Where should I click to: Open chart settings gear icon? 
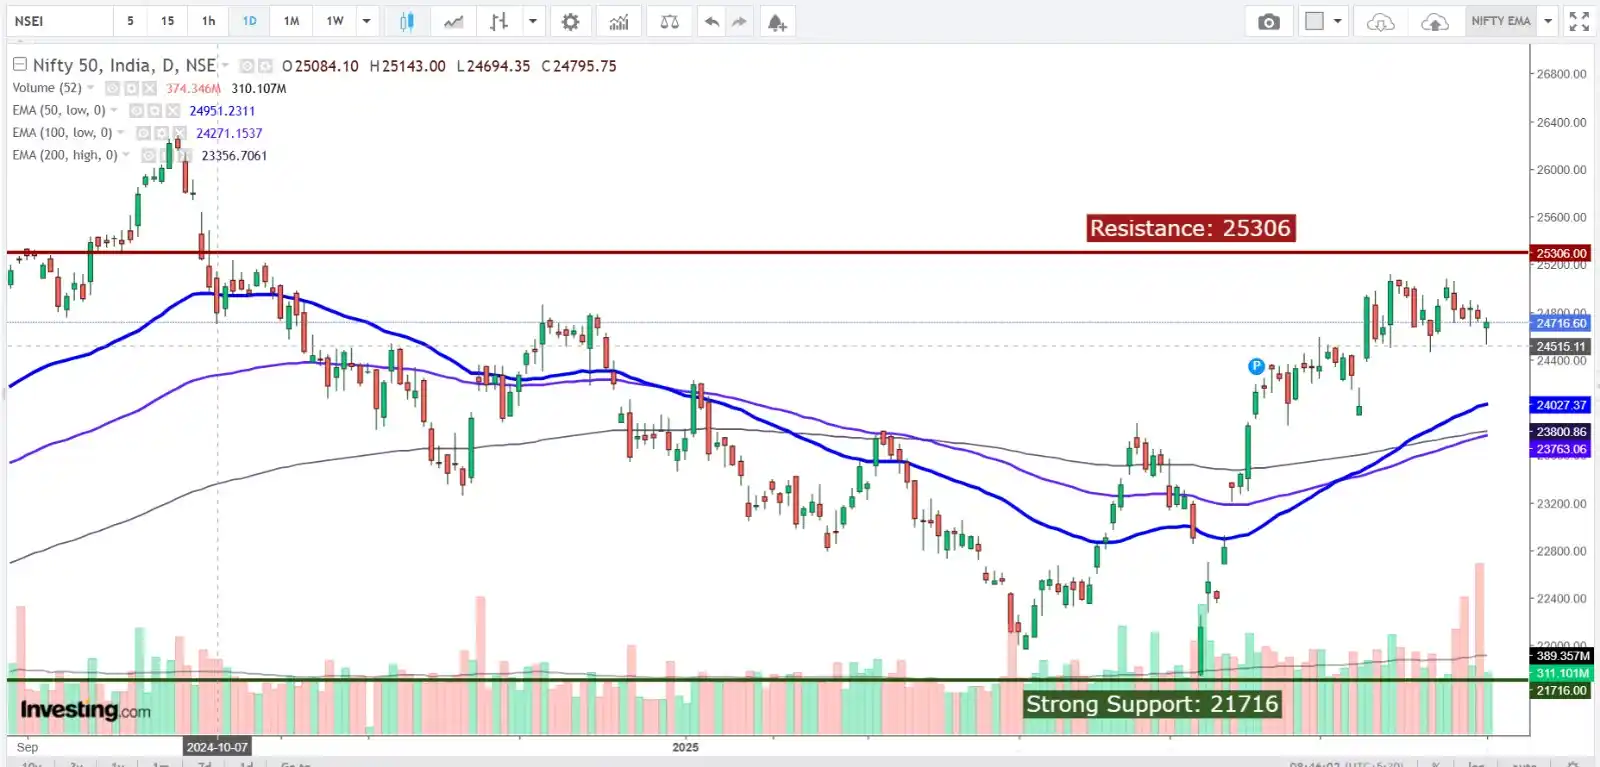point(570,21)
